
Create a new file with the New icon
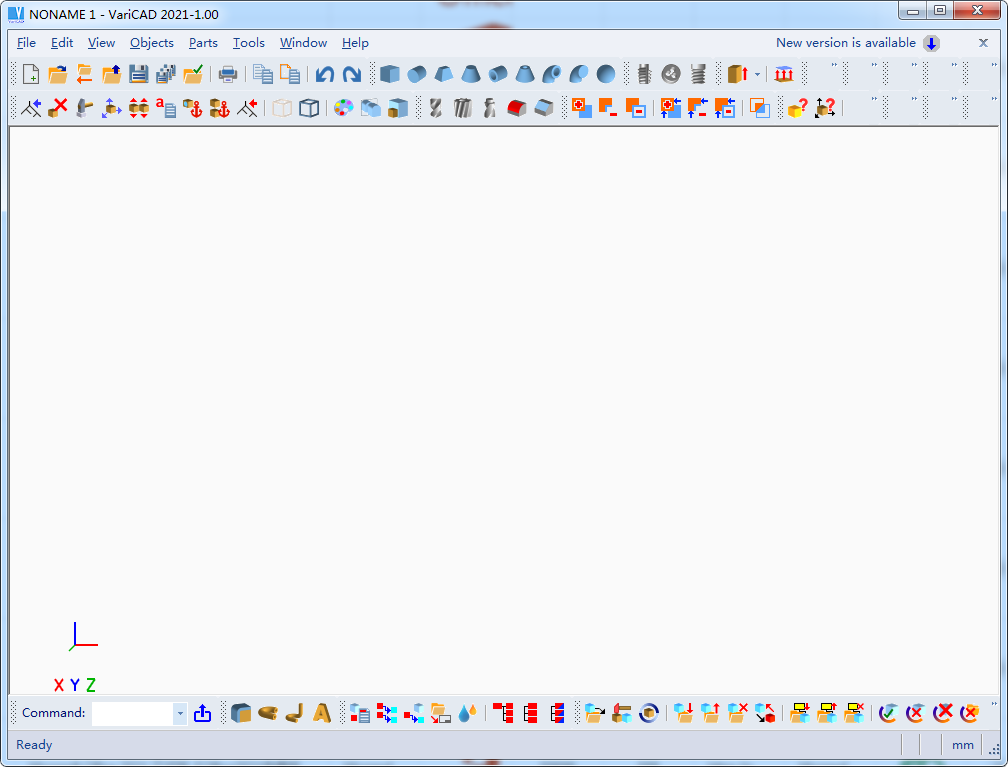pyautogui.click(x=31, y=74)
